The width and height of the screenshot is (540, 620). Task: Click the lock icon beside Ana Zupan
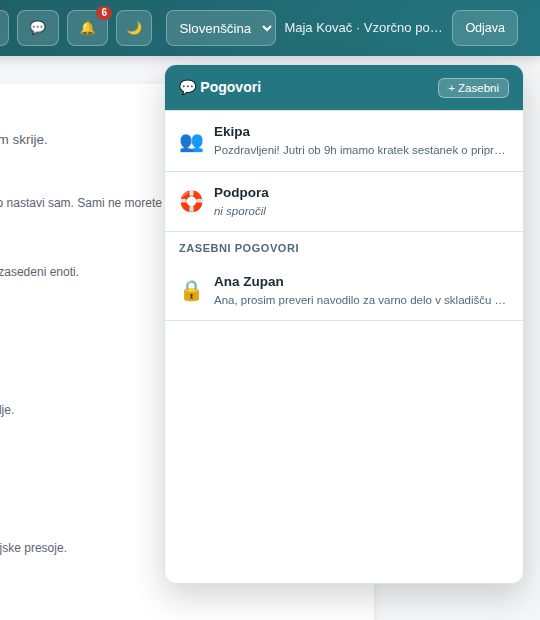(191, 291)
